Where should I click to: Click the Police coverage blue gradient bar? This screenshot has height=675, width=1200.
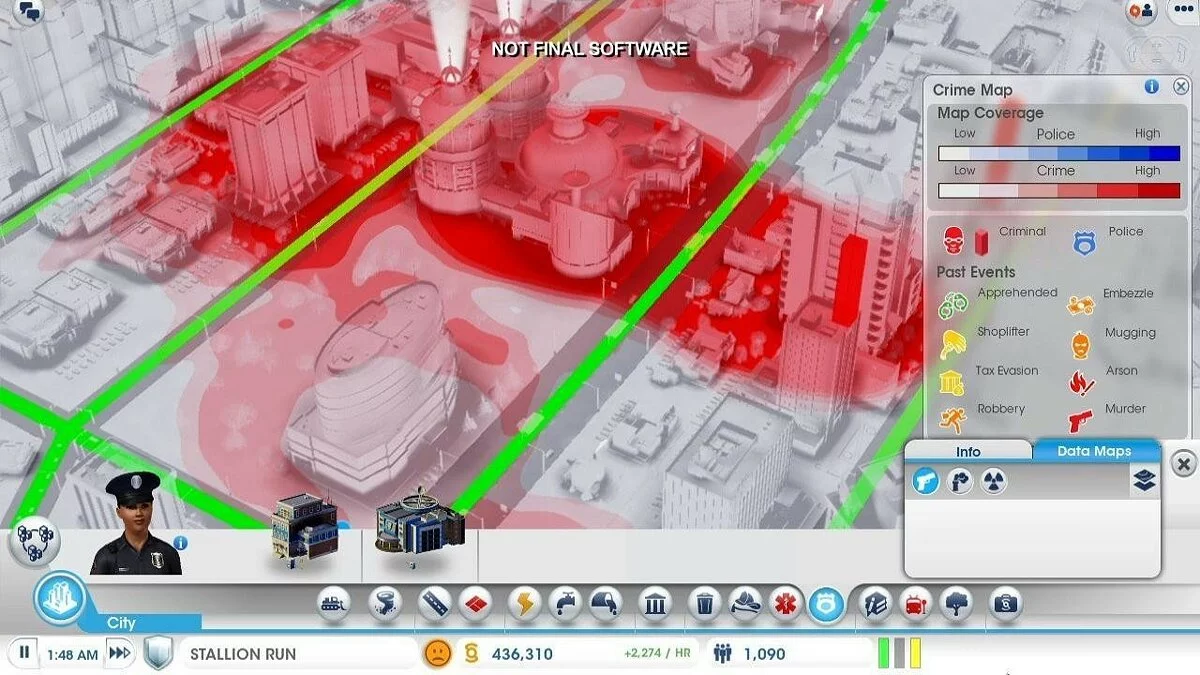click(1059, 154)
